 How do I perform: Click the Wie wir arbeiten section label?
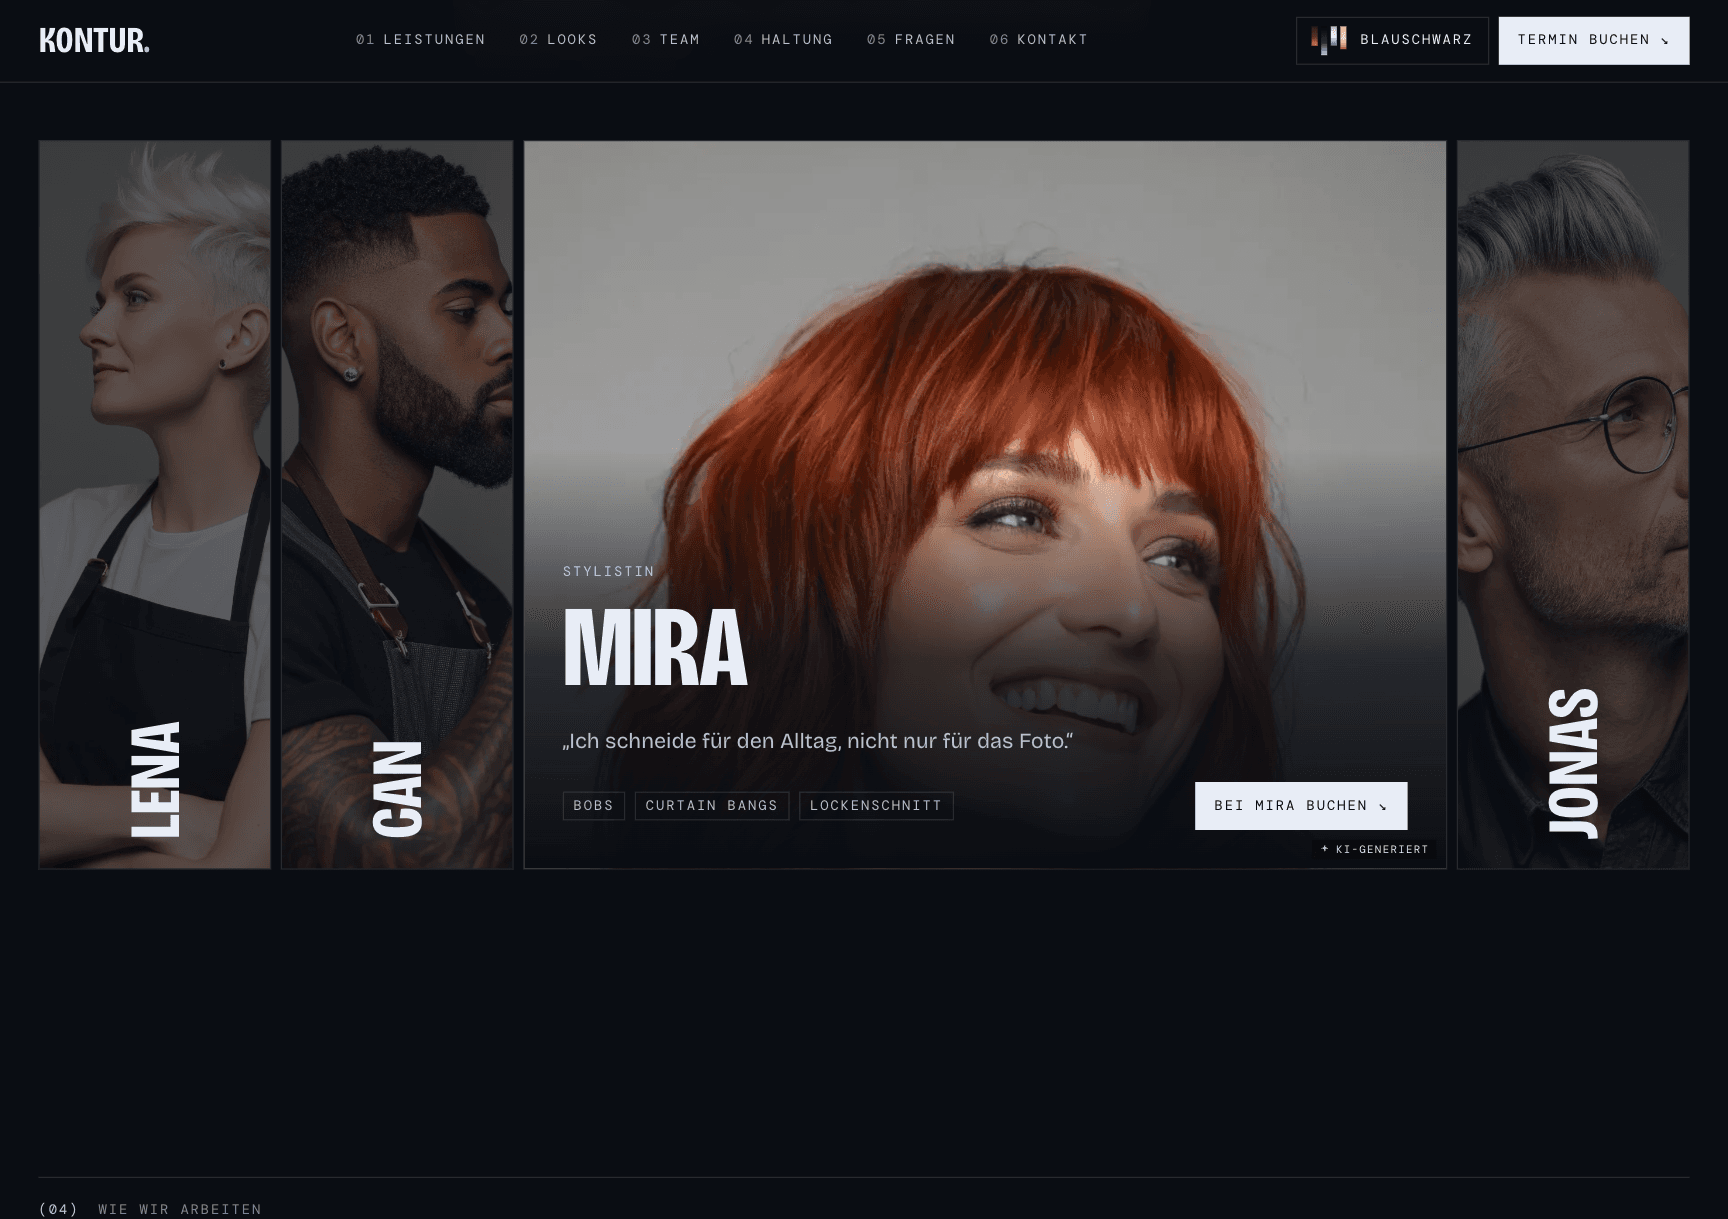tap(180, 1209)
